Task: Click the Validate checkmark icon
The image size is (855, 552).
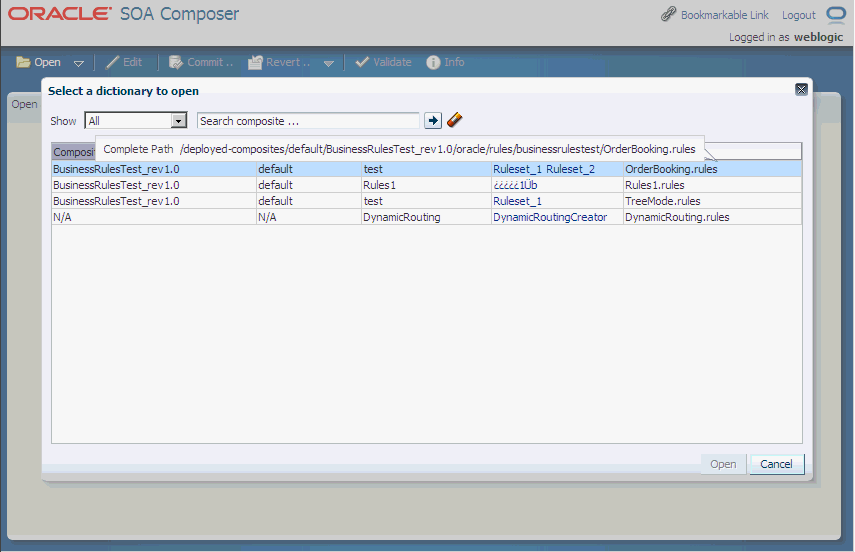Action: point(362,62)
